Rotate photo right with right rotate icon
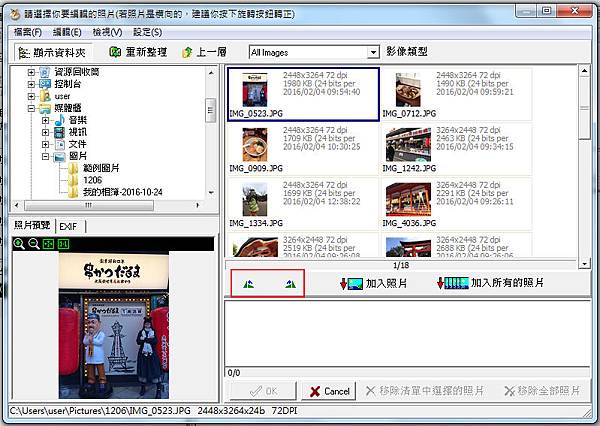The height and width of the screenshot is (426, 600). [x=290, y=284]
